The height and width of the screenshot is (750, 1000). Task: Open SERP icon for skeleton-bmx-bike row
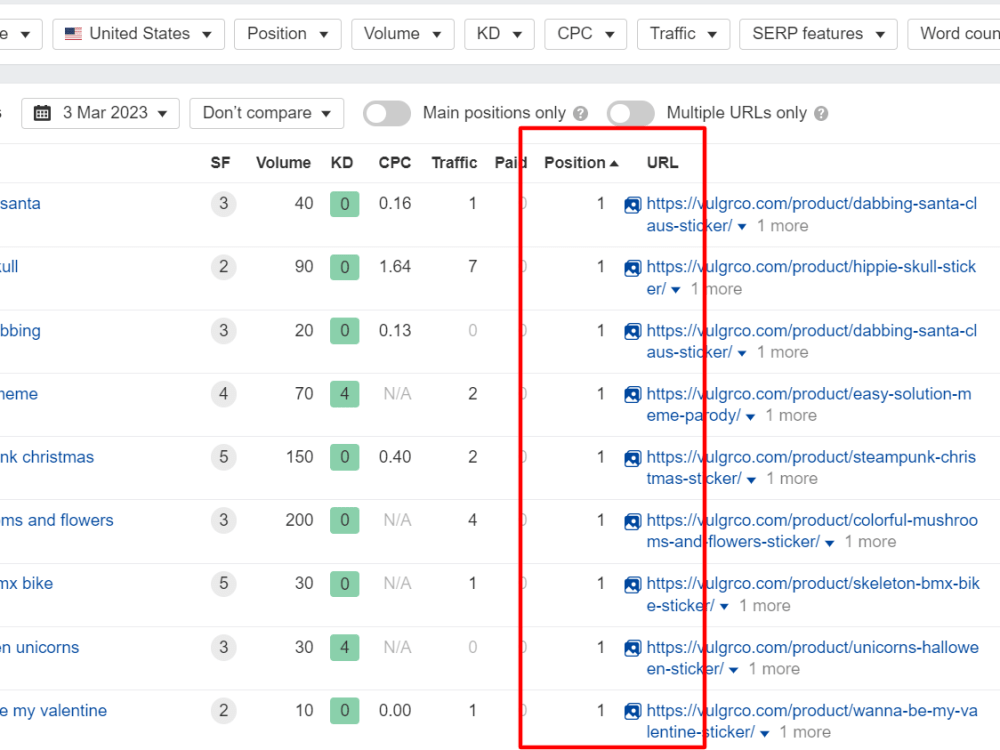point(632,584)
